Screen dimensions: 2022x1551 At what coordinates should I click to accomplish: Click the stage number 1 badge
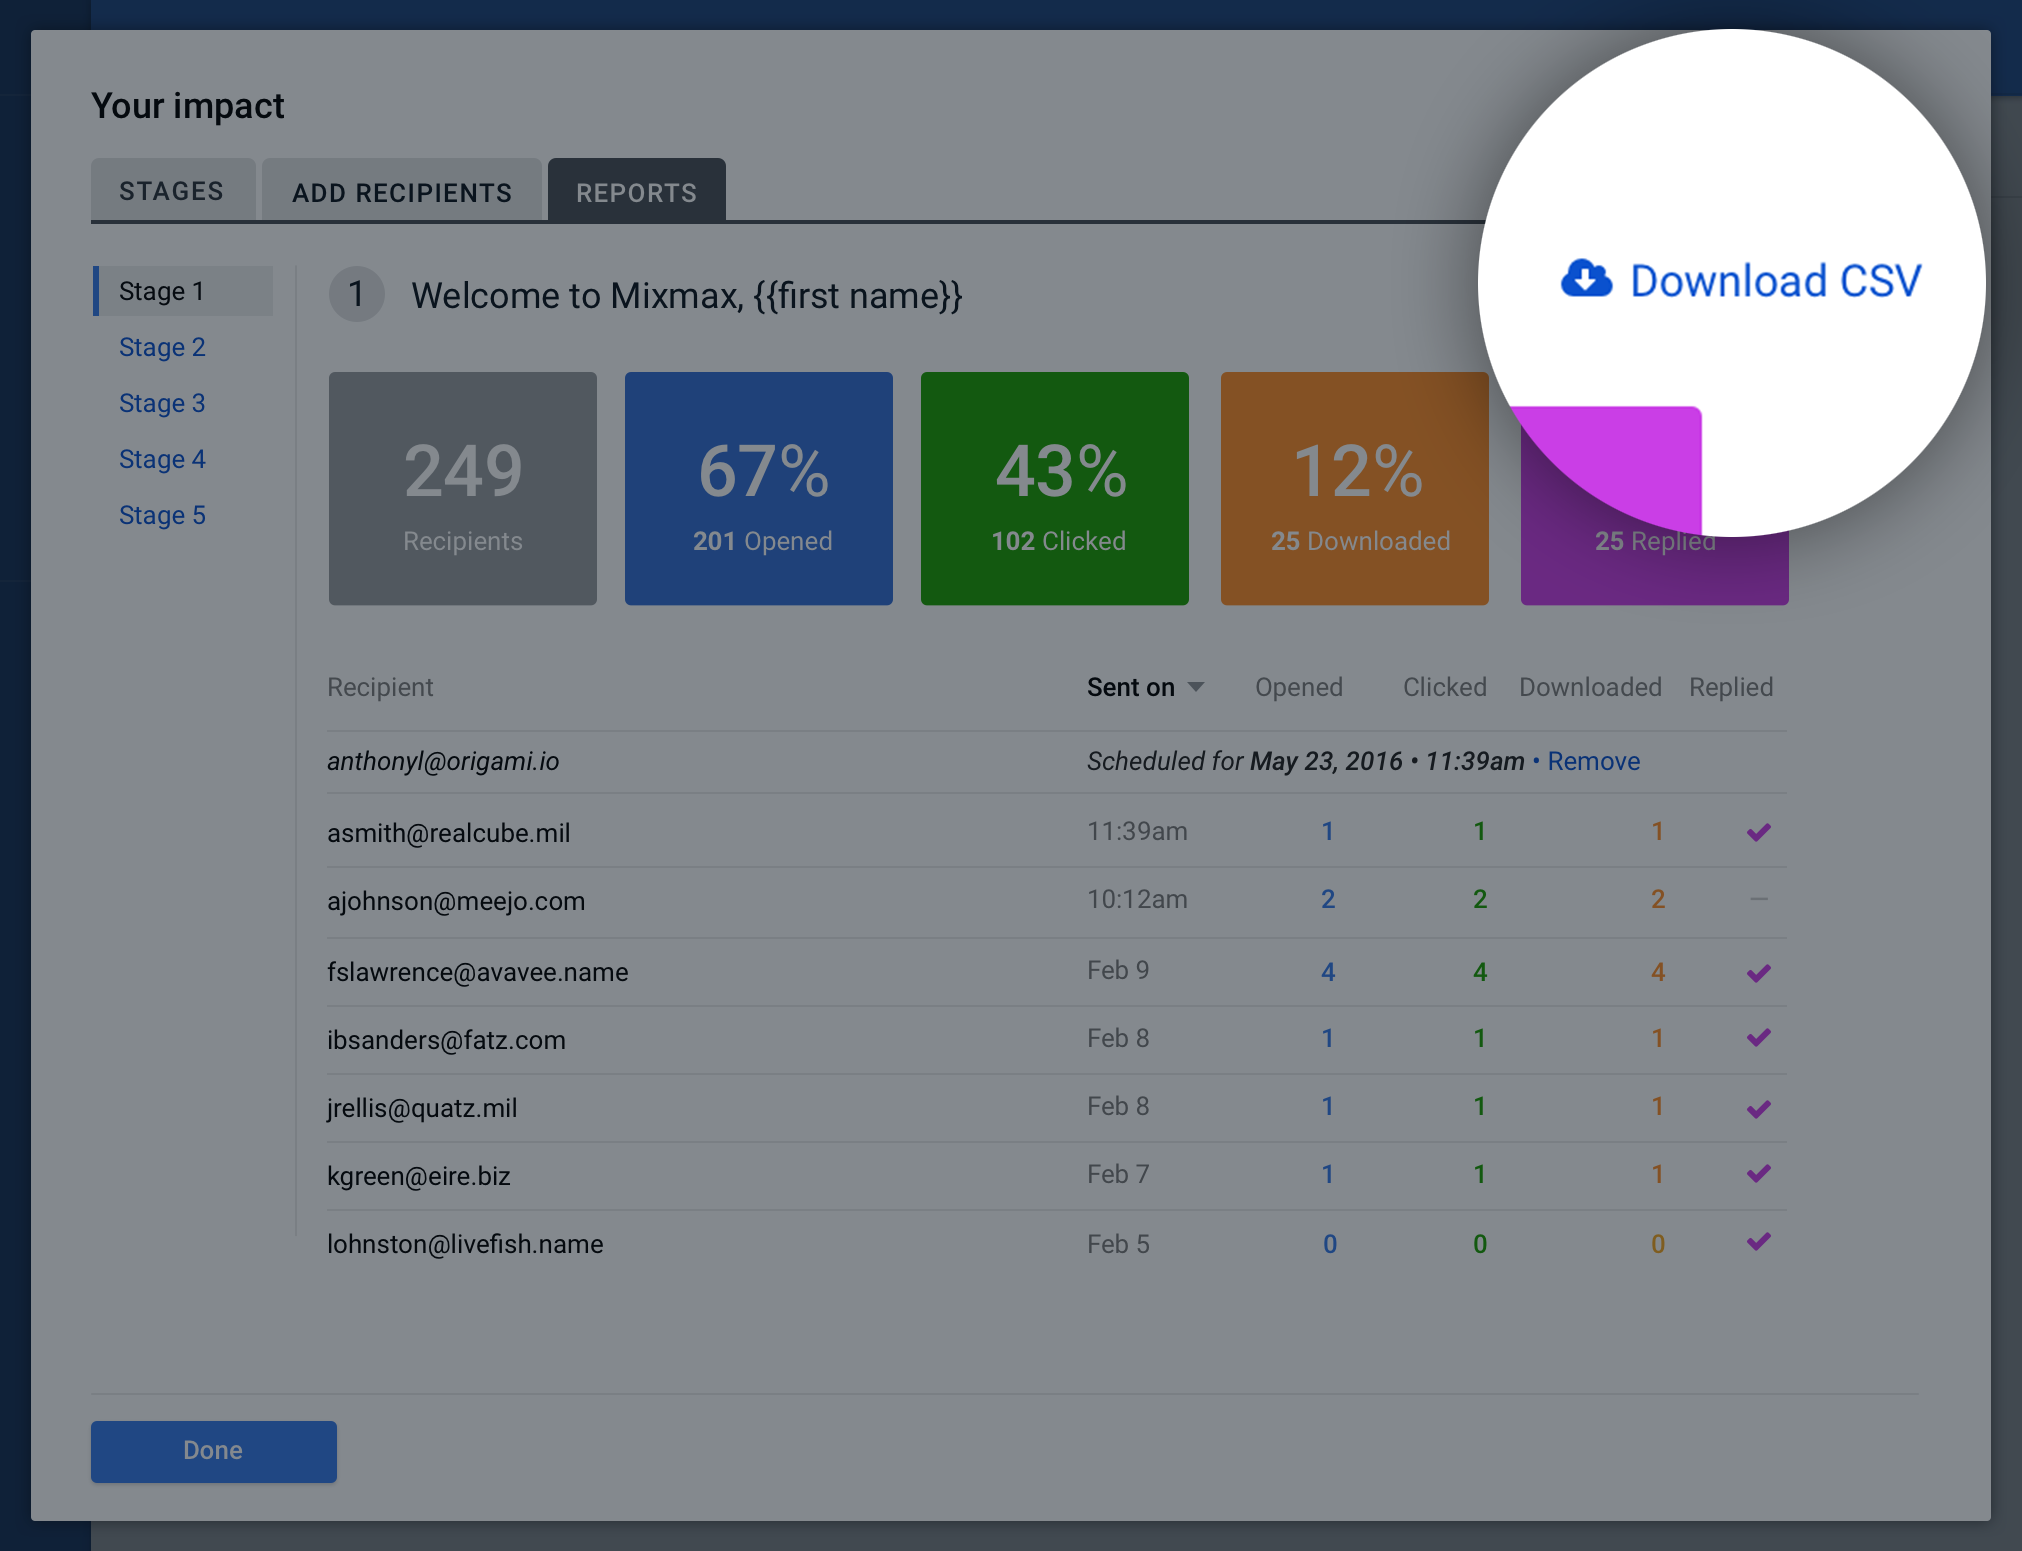point(357,294)
